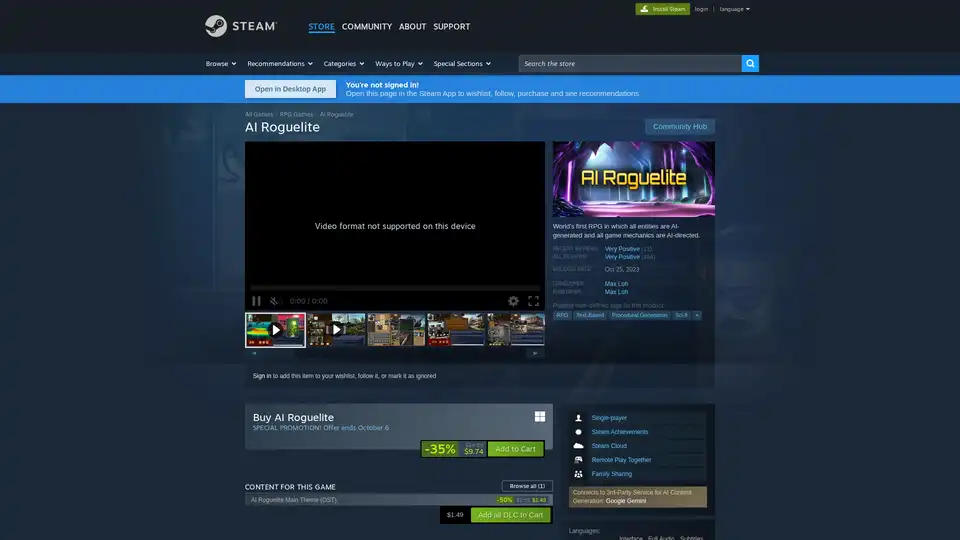Viewport: 960px width, 540px height.
Task: Click the Steam logo in header
Action: (x=241, y=26)
